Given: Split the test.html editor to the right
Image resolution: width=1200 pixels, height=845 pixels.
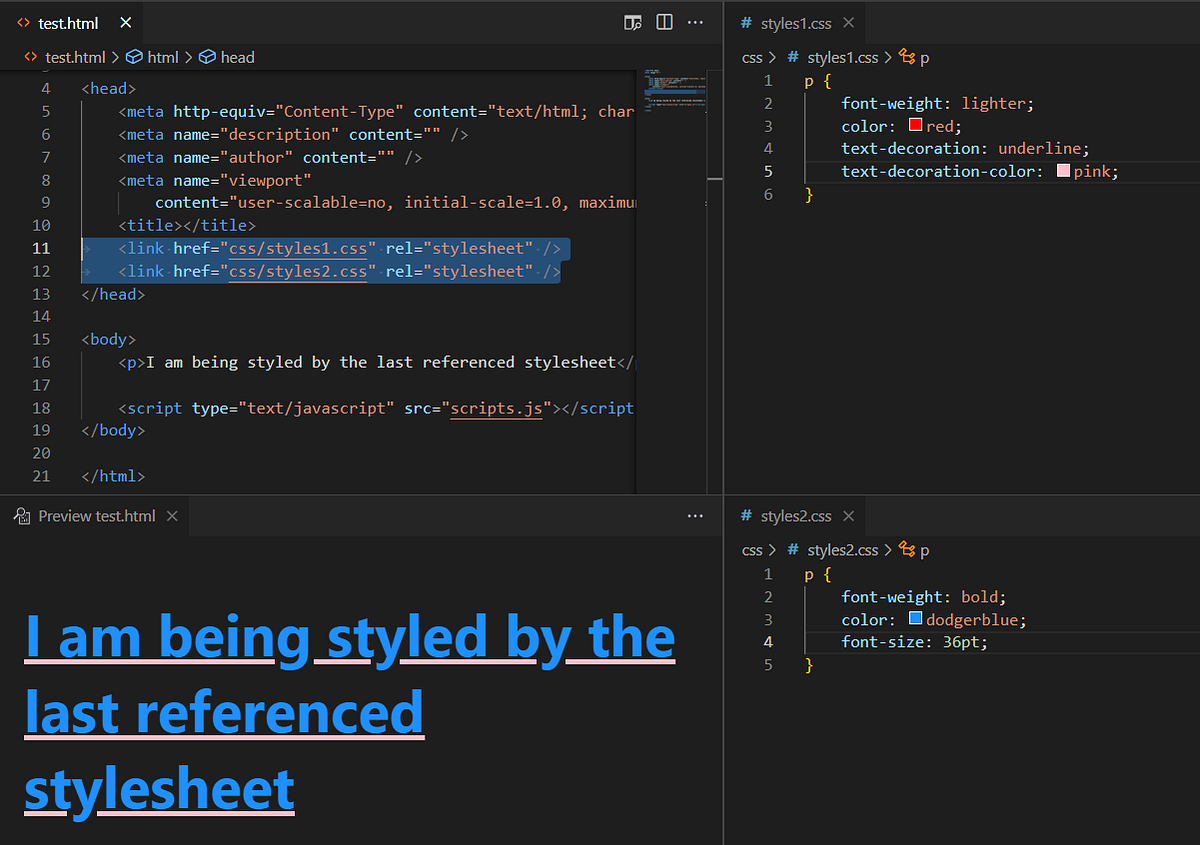Looking at the screenshot, I should (x=664, y=22).
